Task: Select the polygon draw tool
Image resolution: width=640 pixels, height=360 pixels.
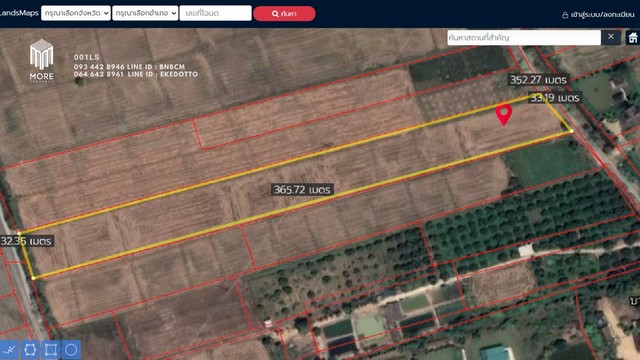Action: [x=30, y=350]
